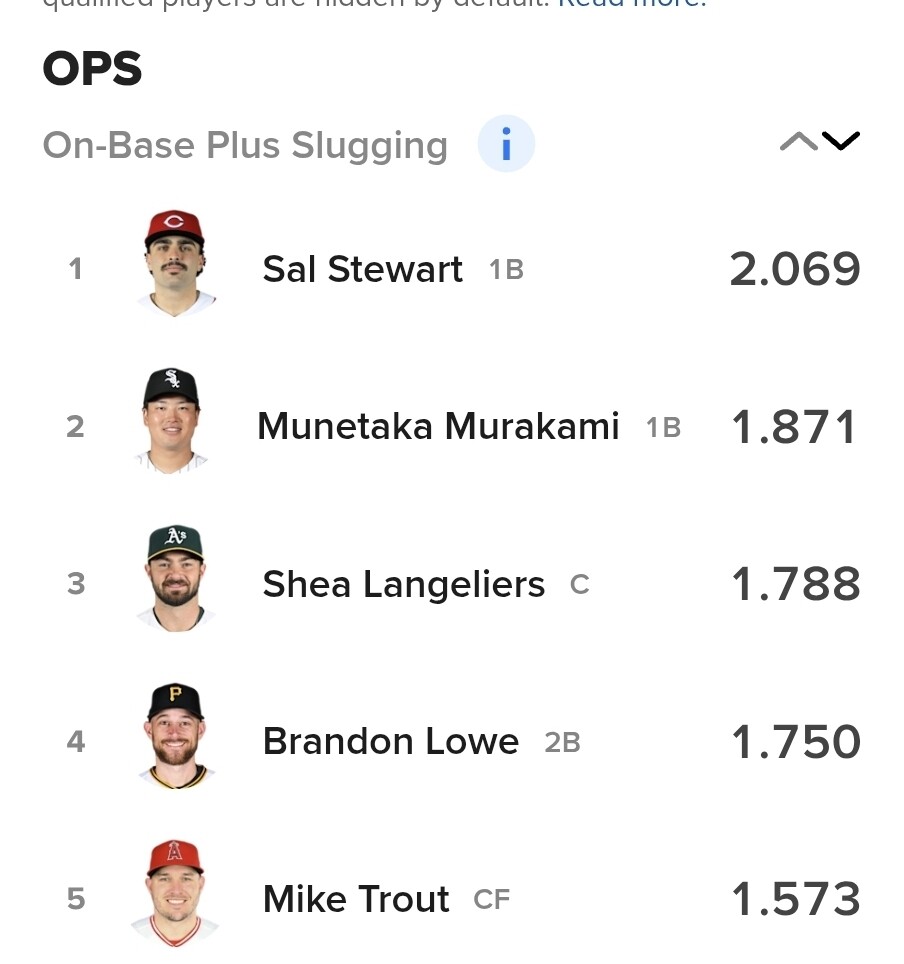Open Munetaka Murakami's headshot photo

click(x=172, y=421)
